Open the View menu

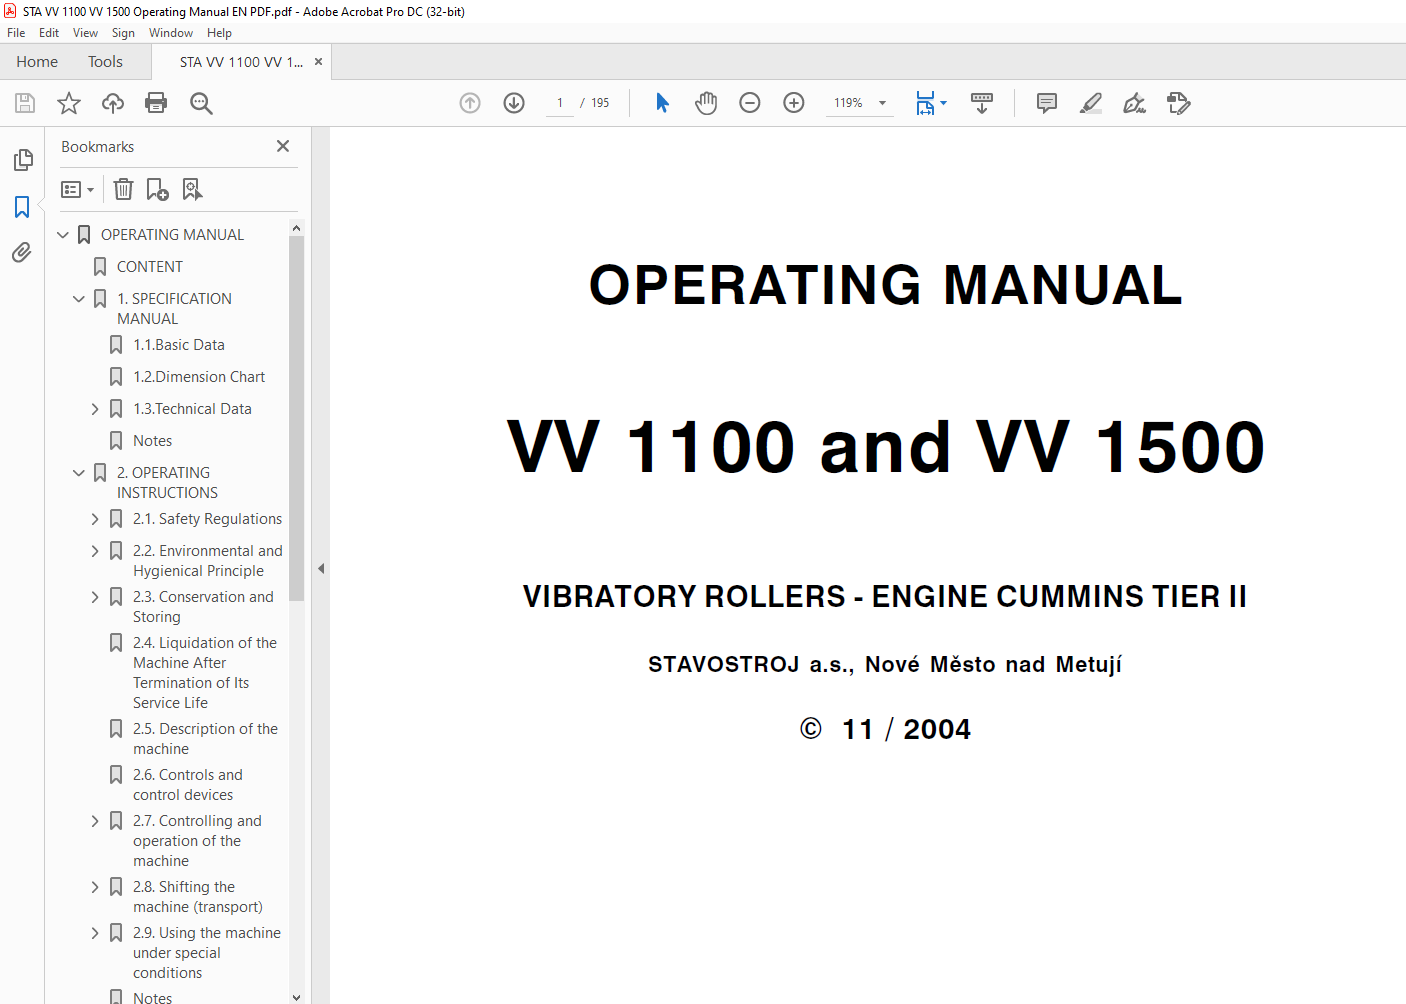[85, 33]
